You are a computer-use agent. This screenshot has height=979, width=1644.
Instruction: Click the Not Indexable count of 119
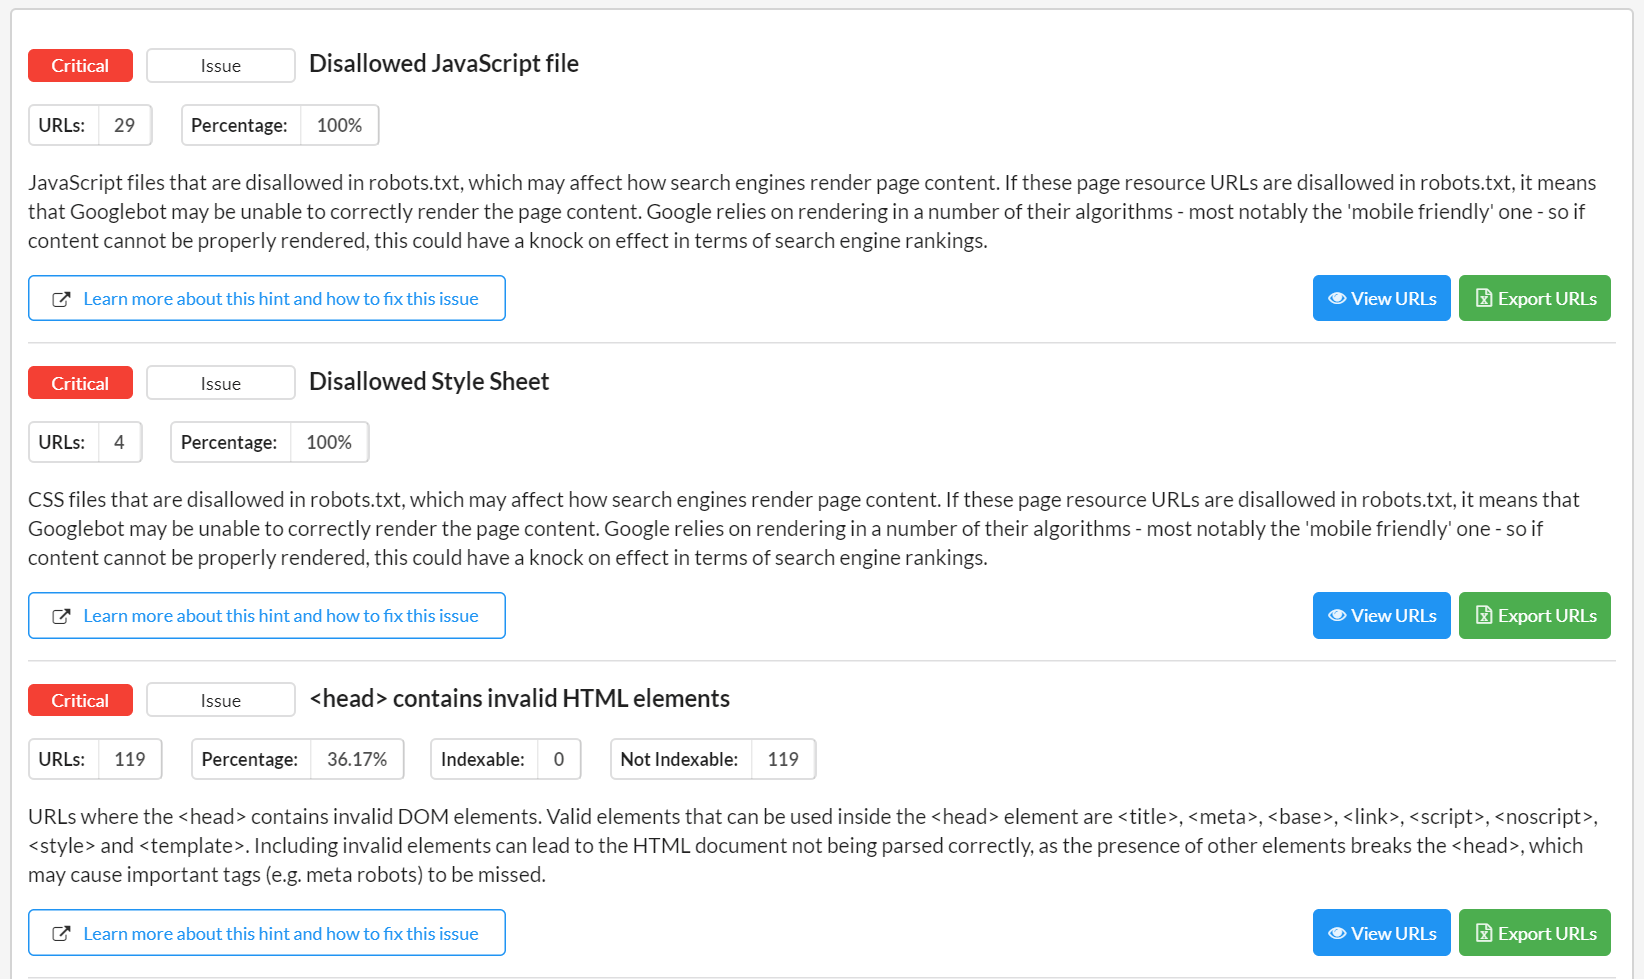point(783,760)
